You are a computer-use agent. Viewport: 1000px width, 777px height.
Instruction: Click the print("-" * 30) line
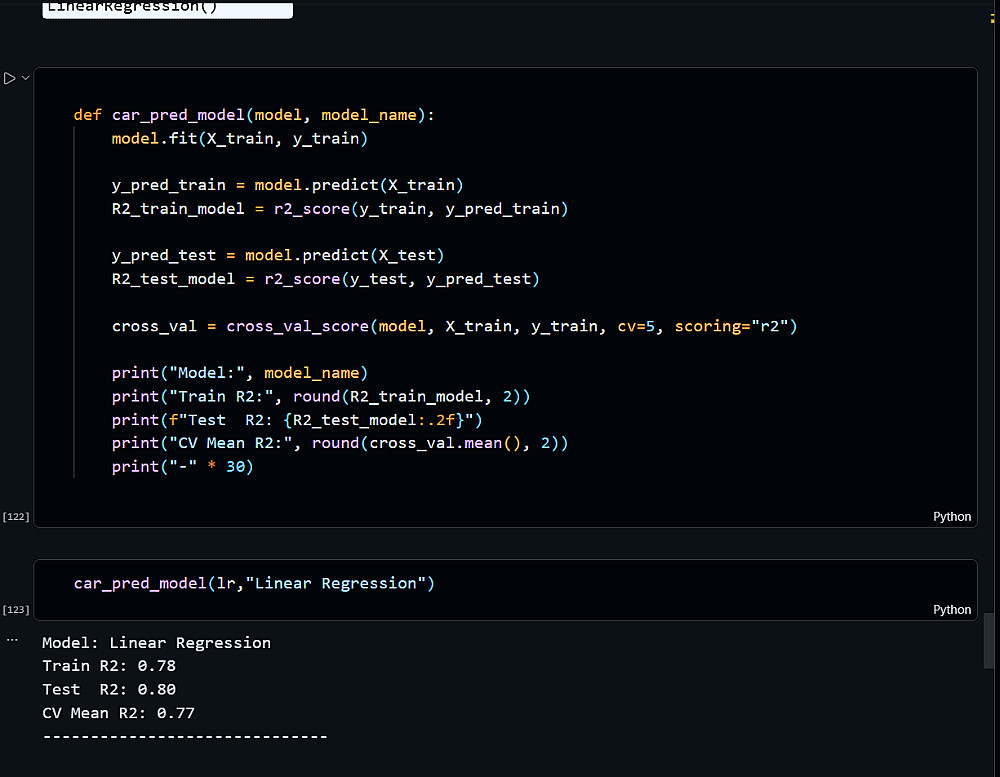click(x=182, y=467)
